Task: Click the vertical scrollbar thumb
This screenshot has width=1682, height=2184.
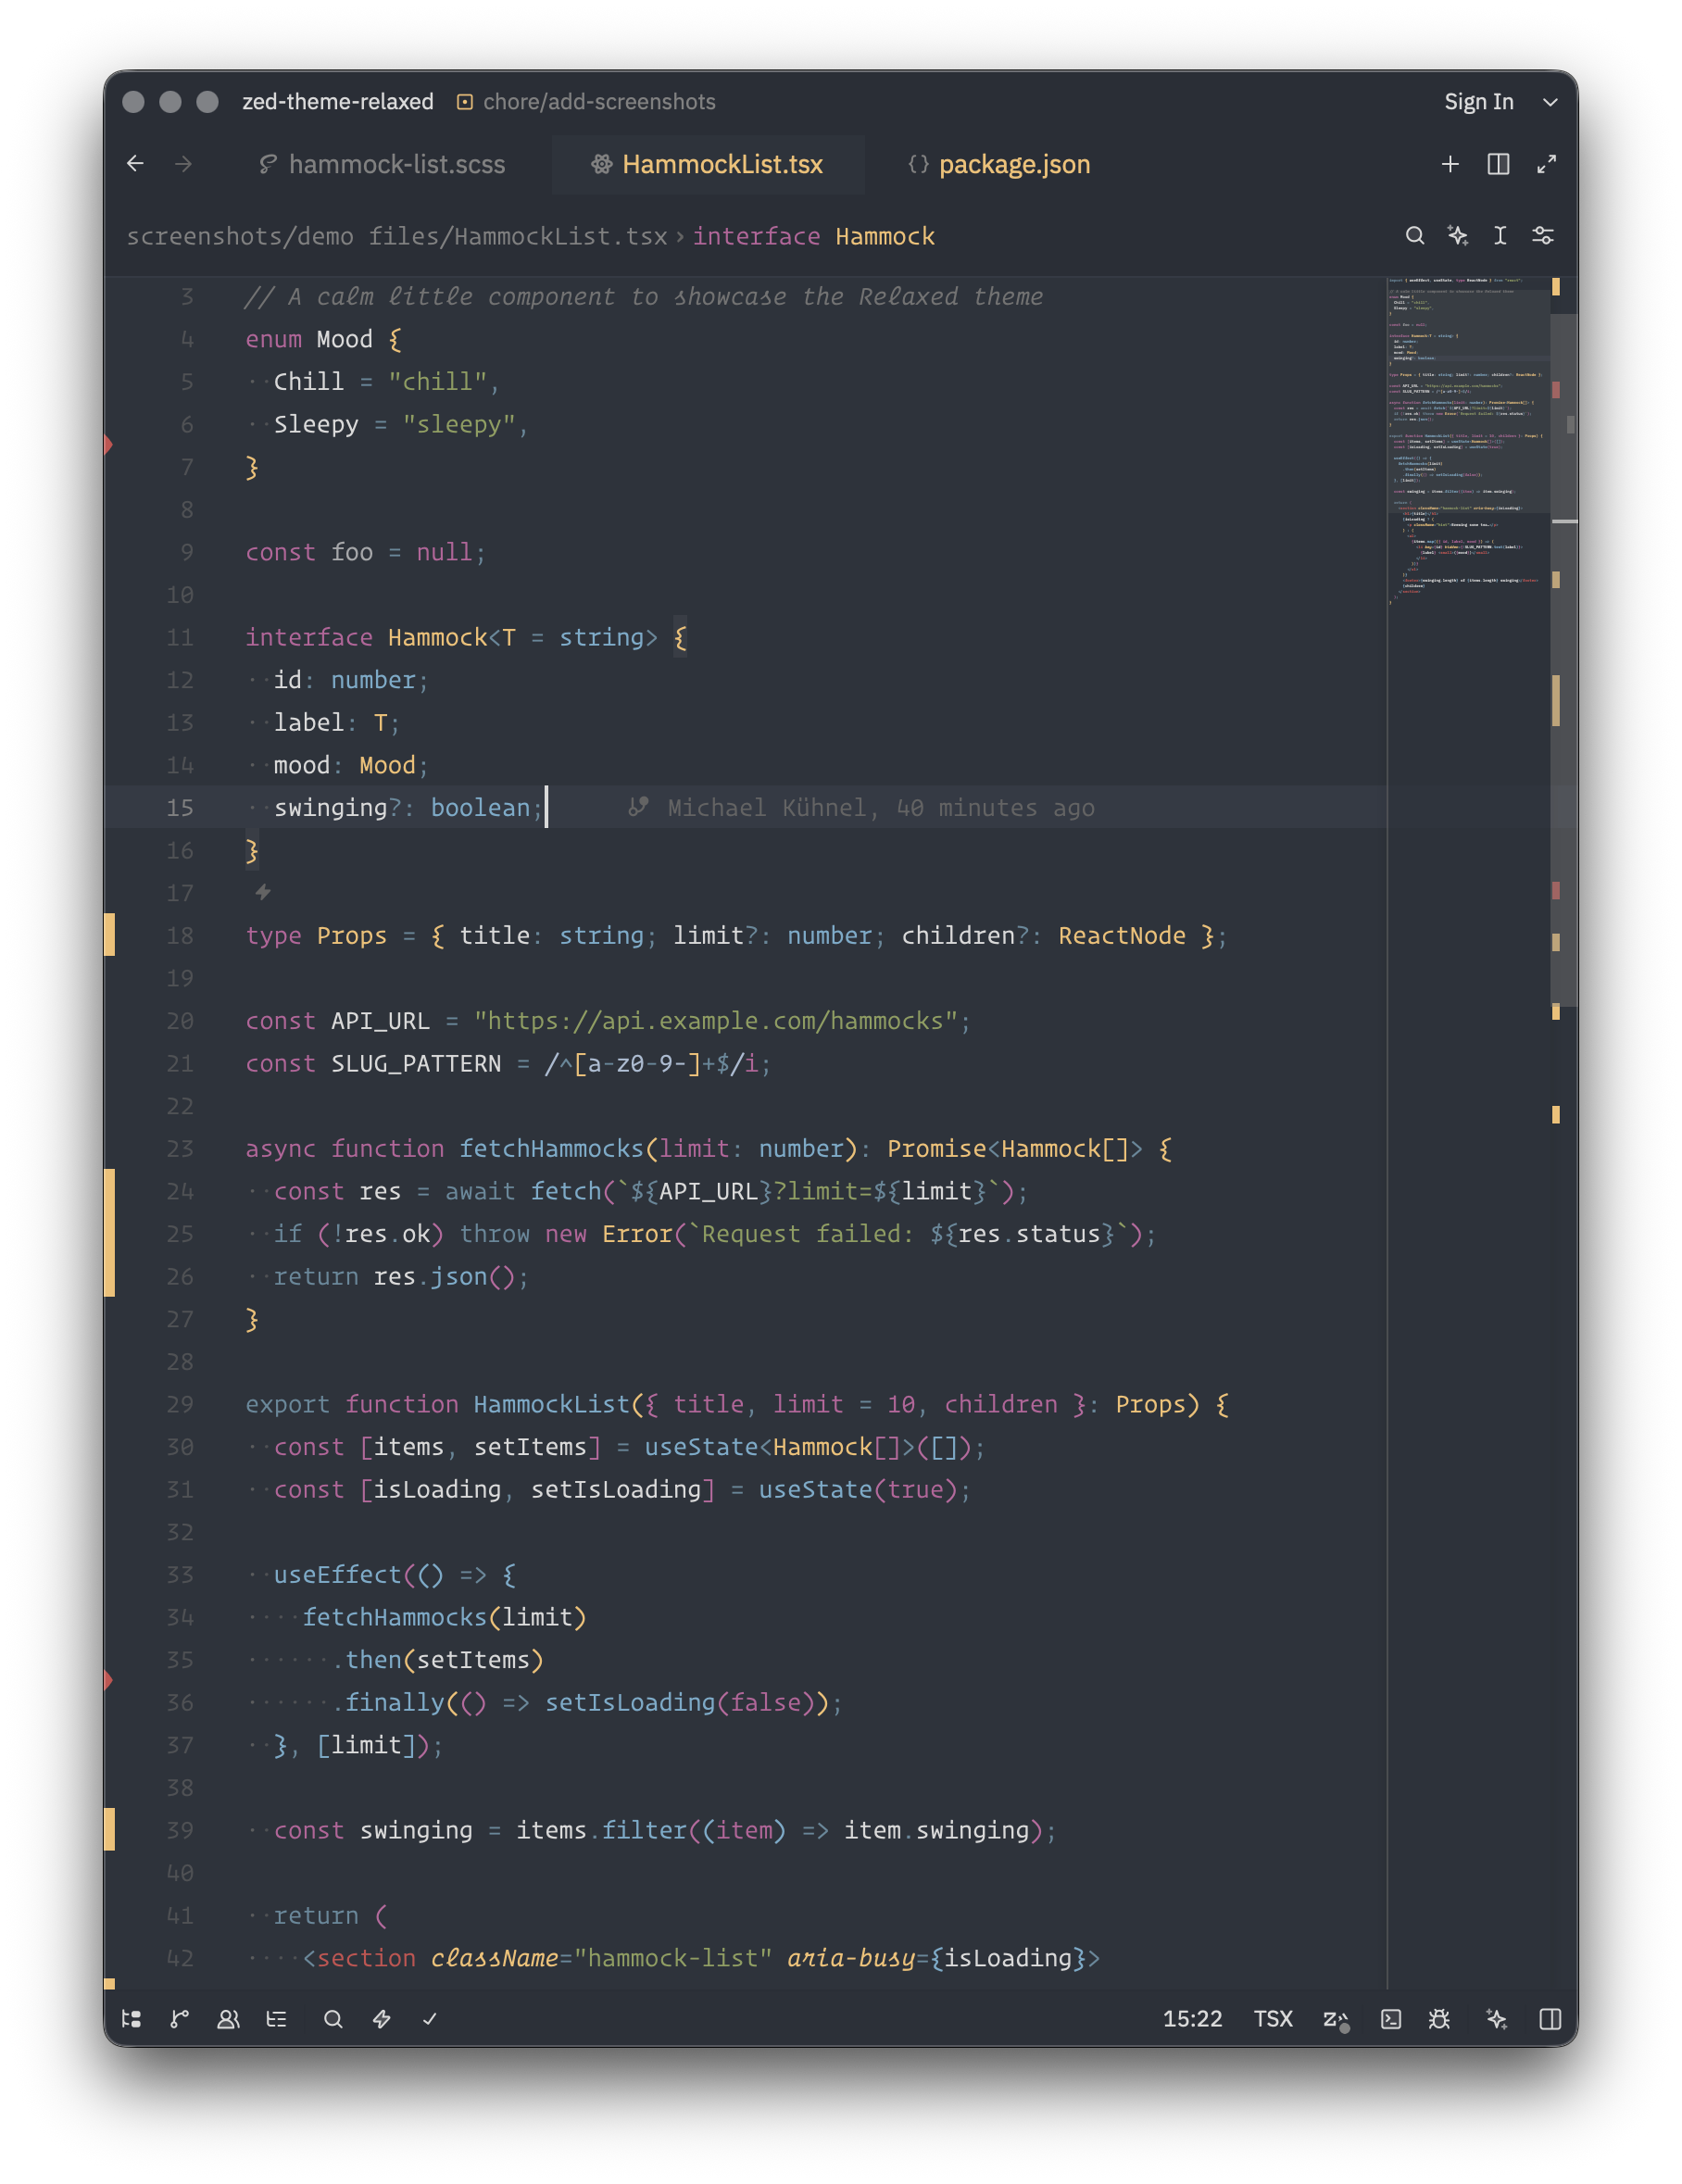Action: pos(1564,660)
